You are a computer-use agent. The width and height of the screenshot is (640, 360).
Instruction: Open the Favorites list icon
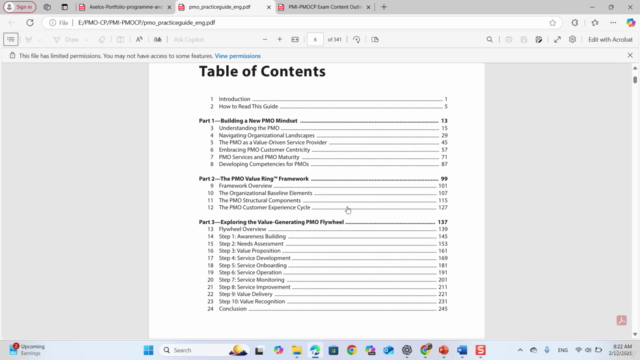click(x=595, y=23)
